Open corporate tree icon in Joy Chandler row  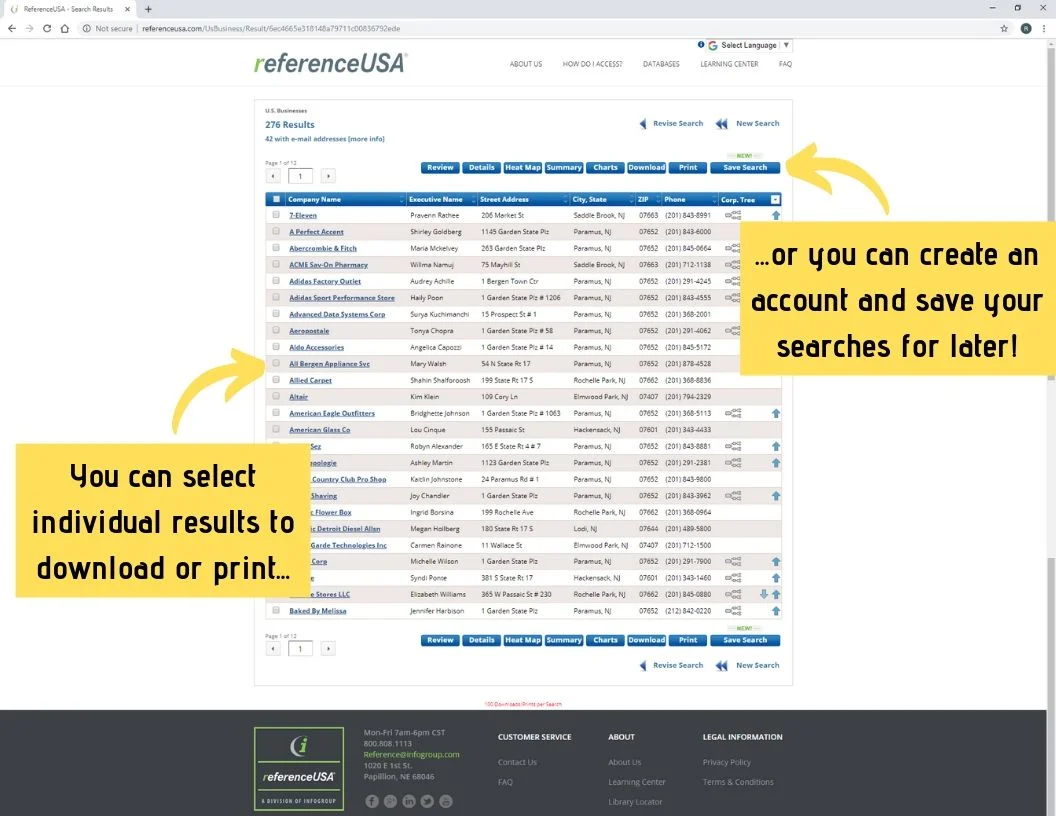[733, 496]
